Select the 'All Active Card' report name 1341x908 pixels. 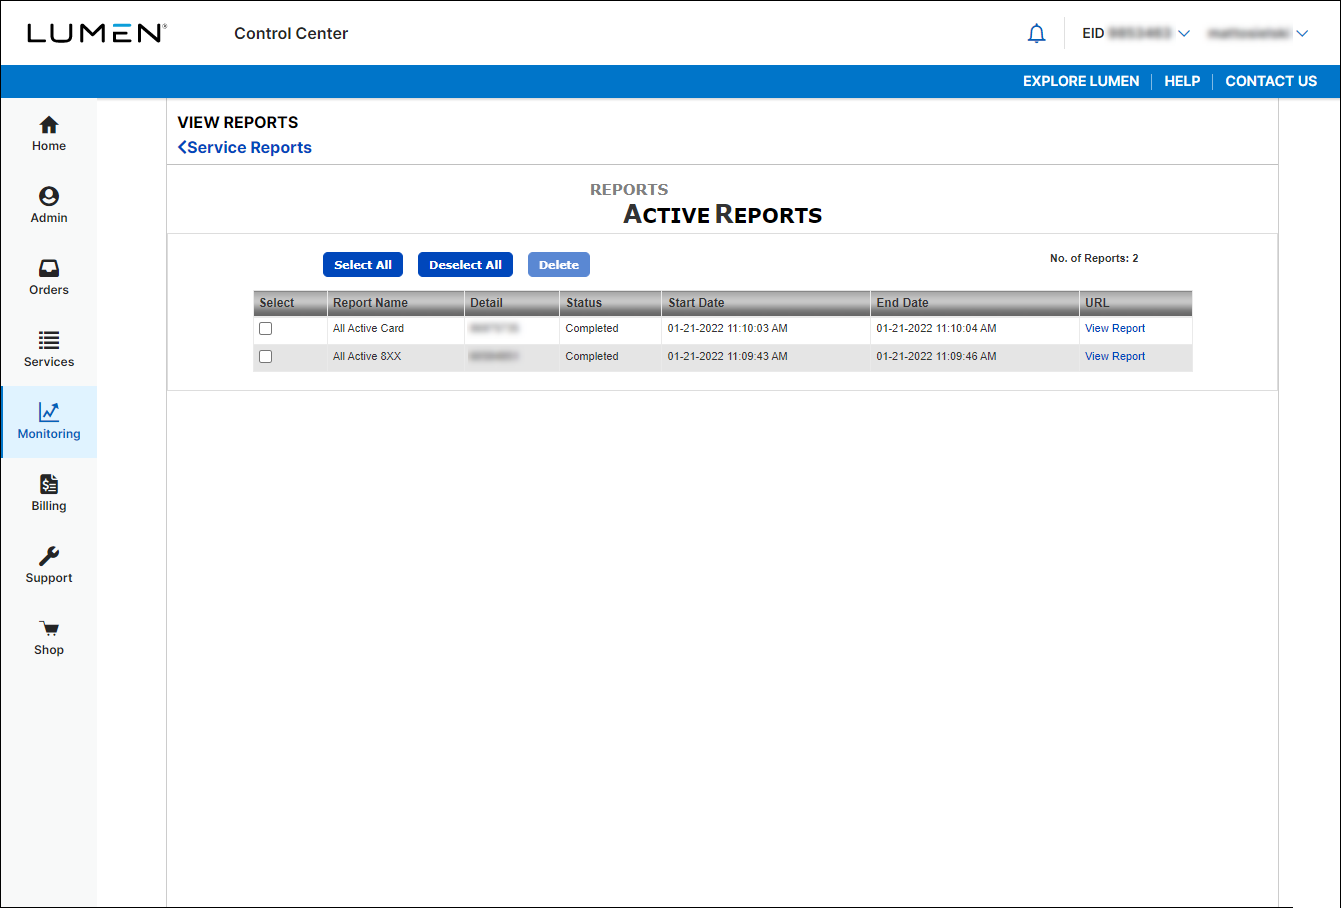(x=369, y=328)
